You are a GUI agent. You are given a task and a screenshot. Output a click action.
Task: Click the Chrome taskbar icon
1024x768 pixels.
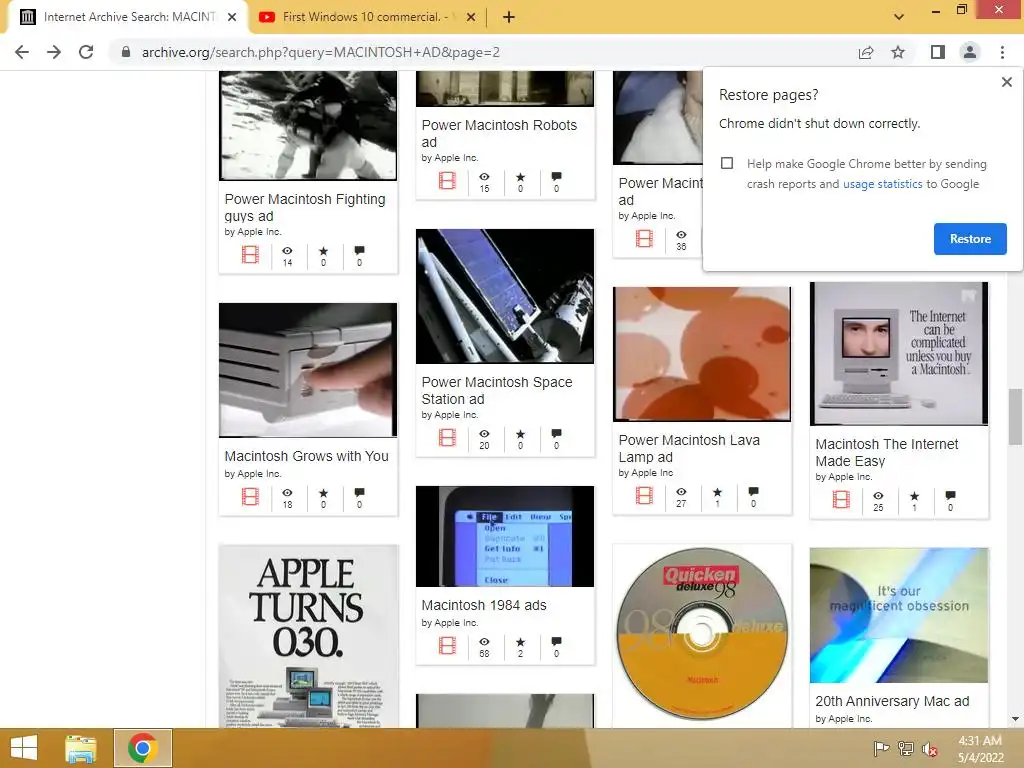[x=142, y=748]
